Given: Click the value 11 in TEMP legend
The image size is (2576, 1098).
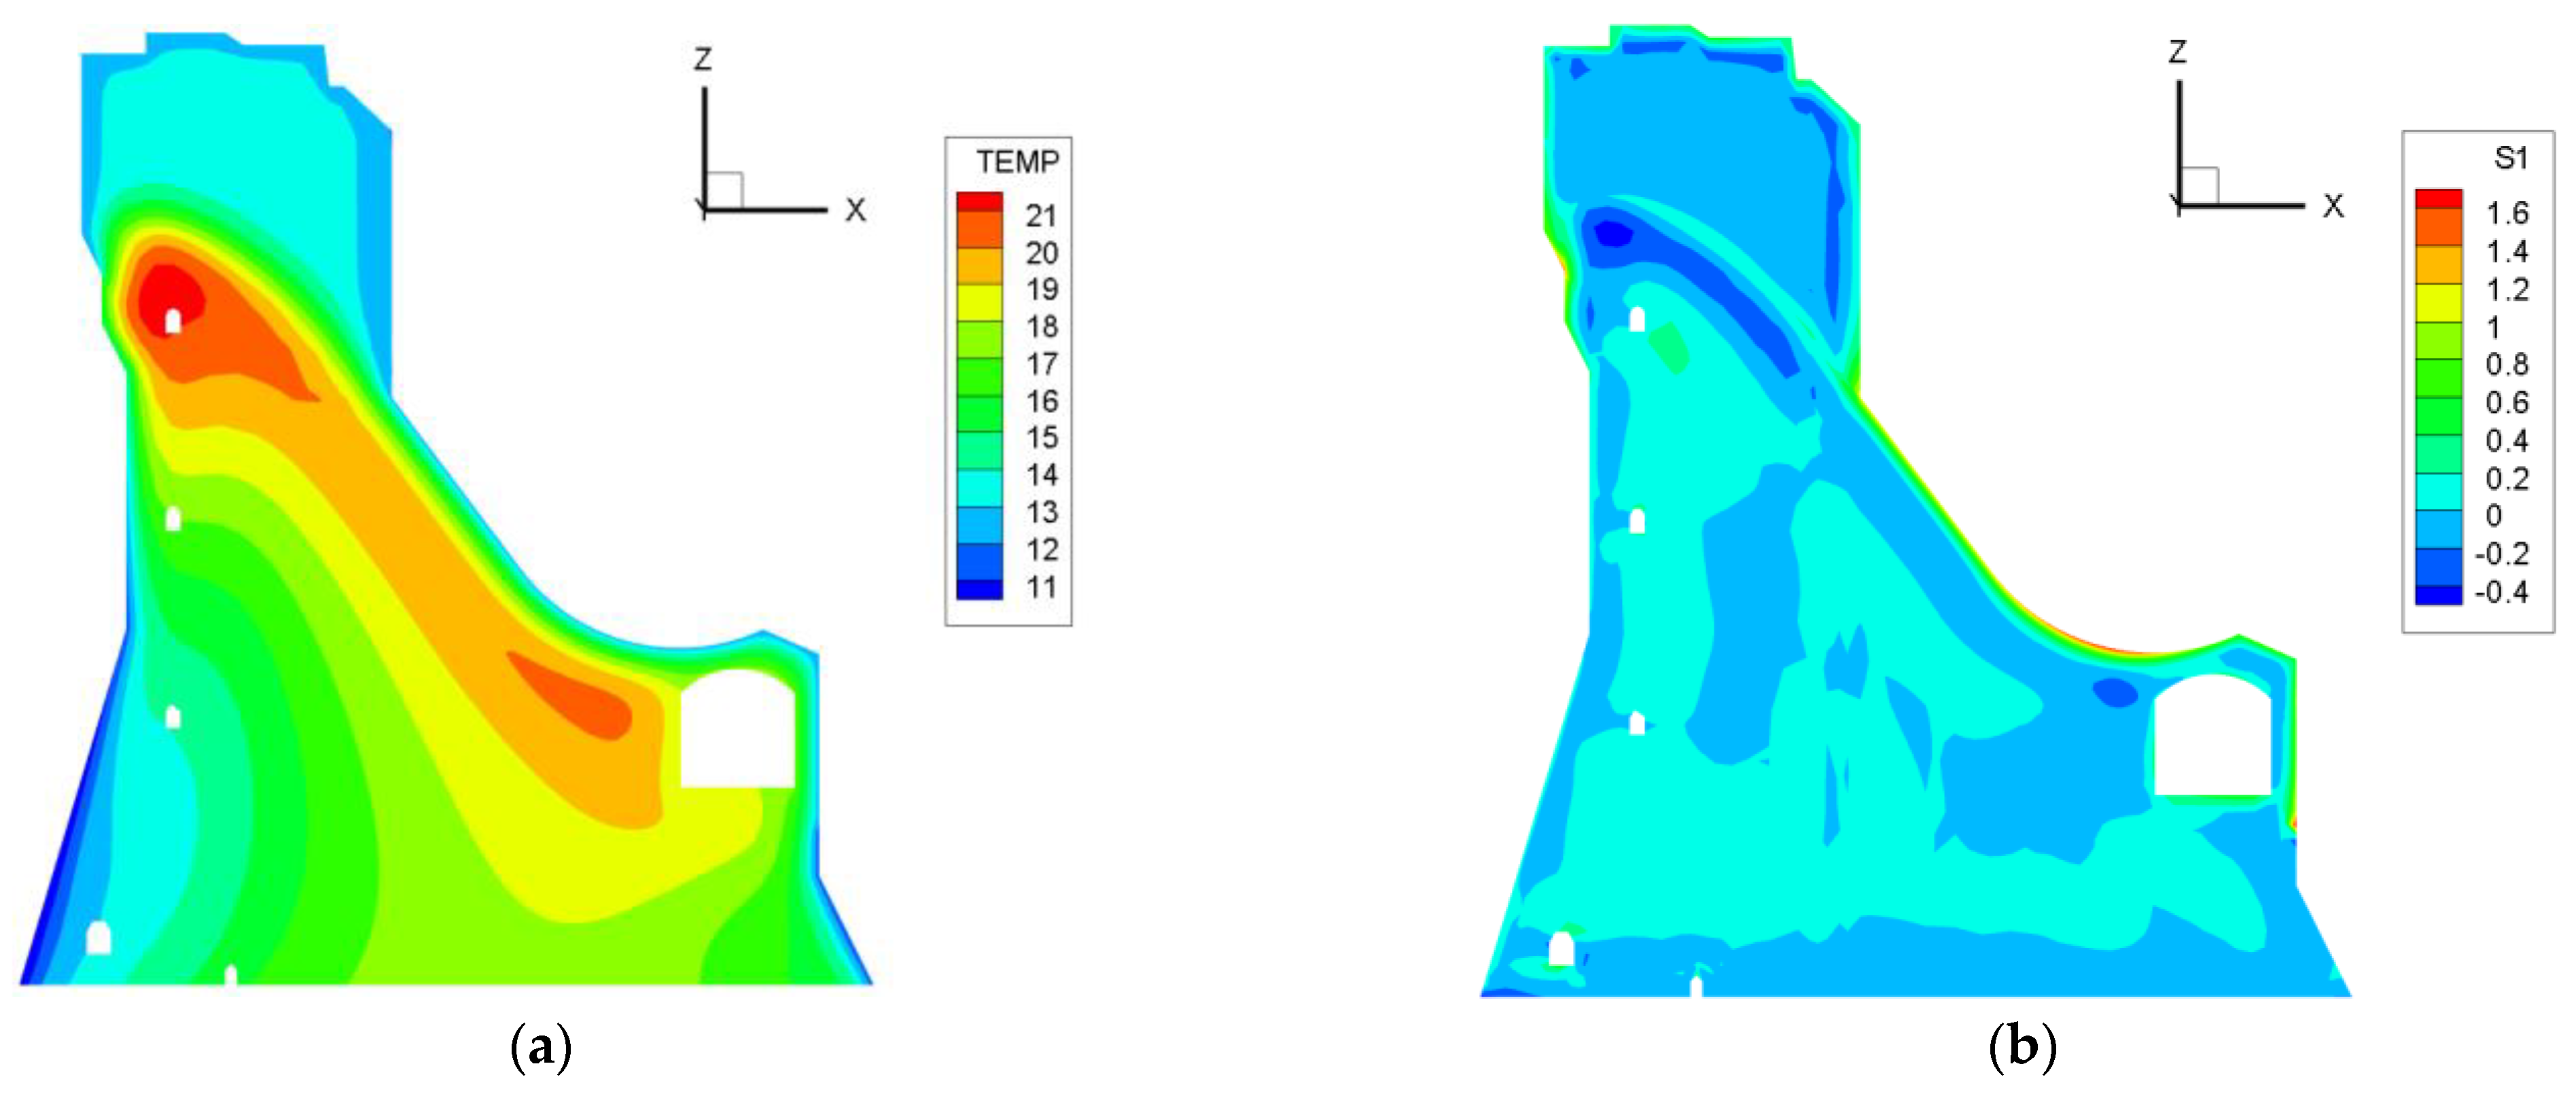Looking at the screenshot, I should pos(1041,587).
